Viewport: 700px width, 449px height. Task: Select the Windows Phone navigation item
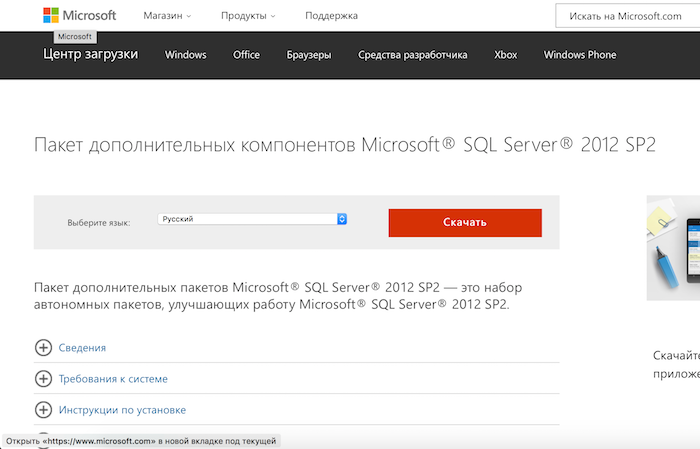(x=580, y=55)
